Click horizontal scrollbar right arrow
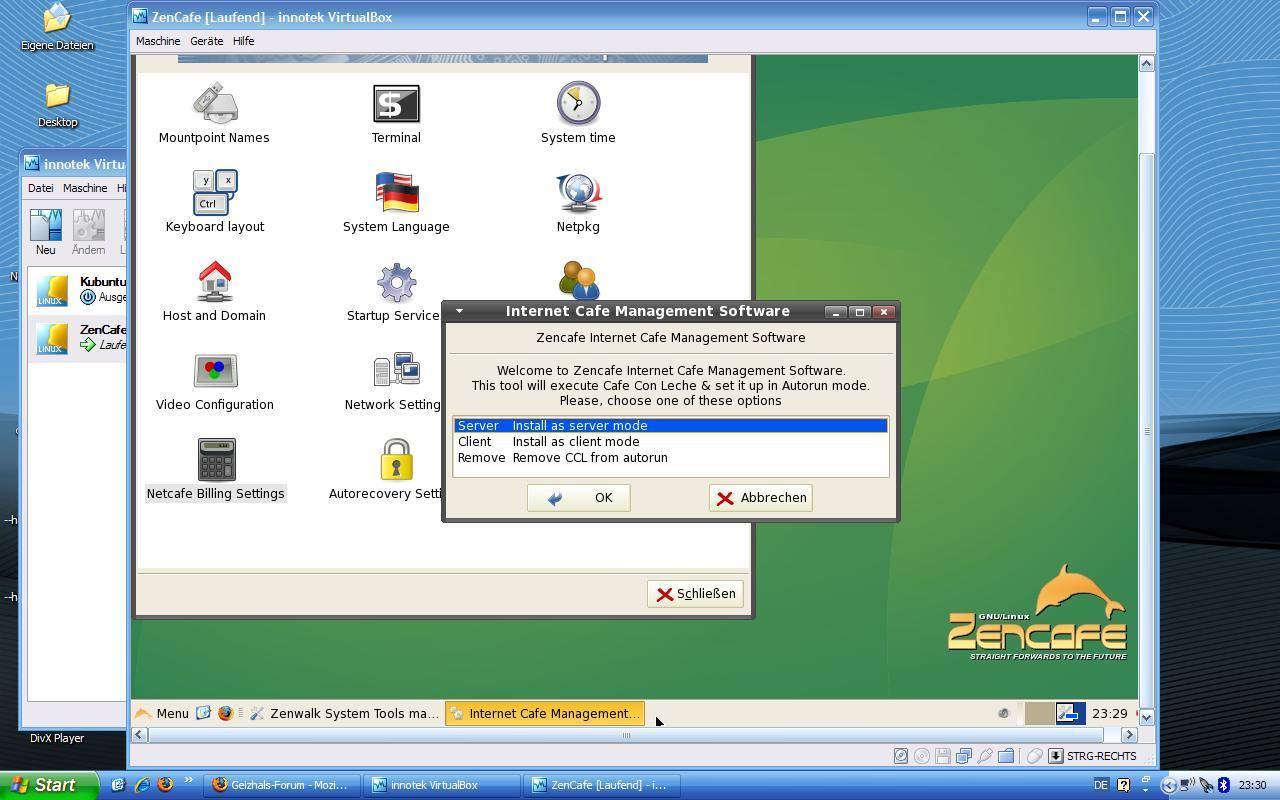The image size is (1280, 800). (x=1129, y=735)
